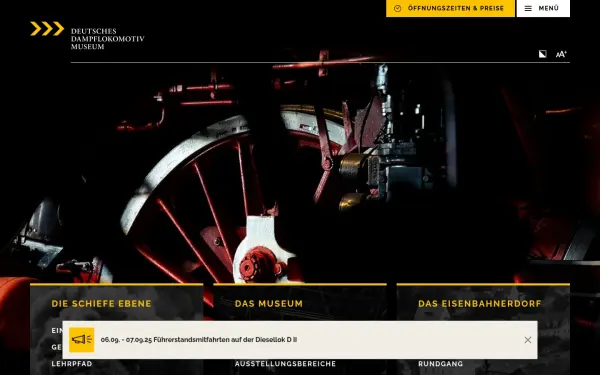
Task: Open Führerstandsmitfahrten auf der Diesellok announcement
Action: [x=199, y=340]
